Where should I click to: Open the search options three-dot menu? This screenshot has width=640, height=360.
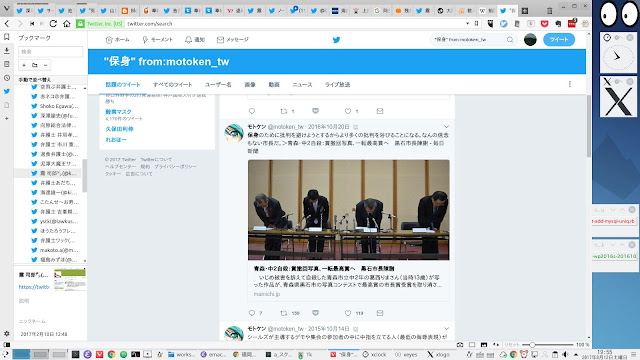pyautogui.click(x=569, y=84)
